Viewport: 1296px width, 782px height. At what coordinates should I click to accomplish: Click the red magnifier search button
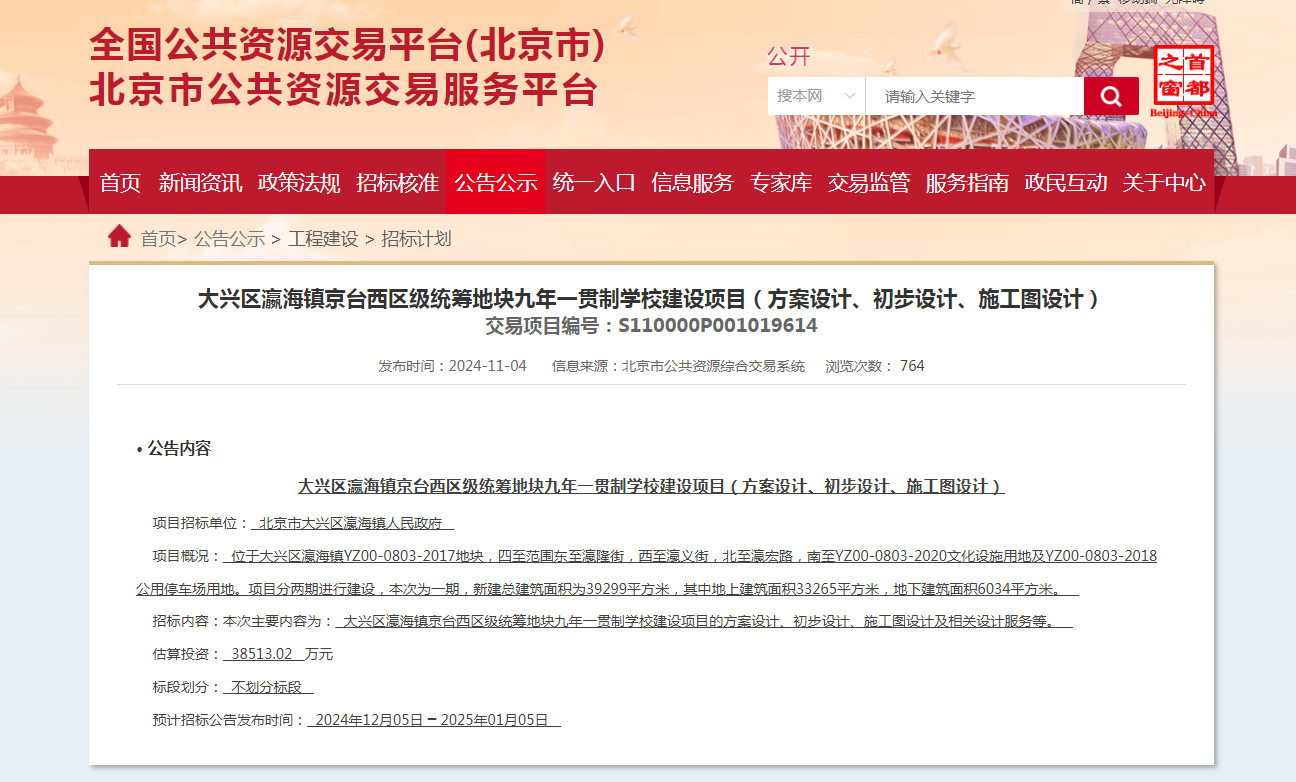tap(1111, 96)
